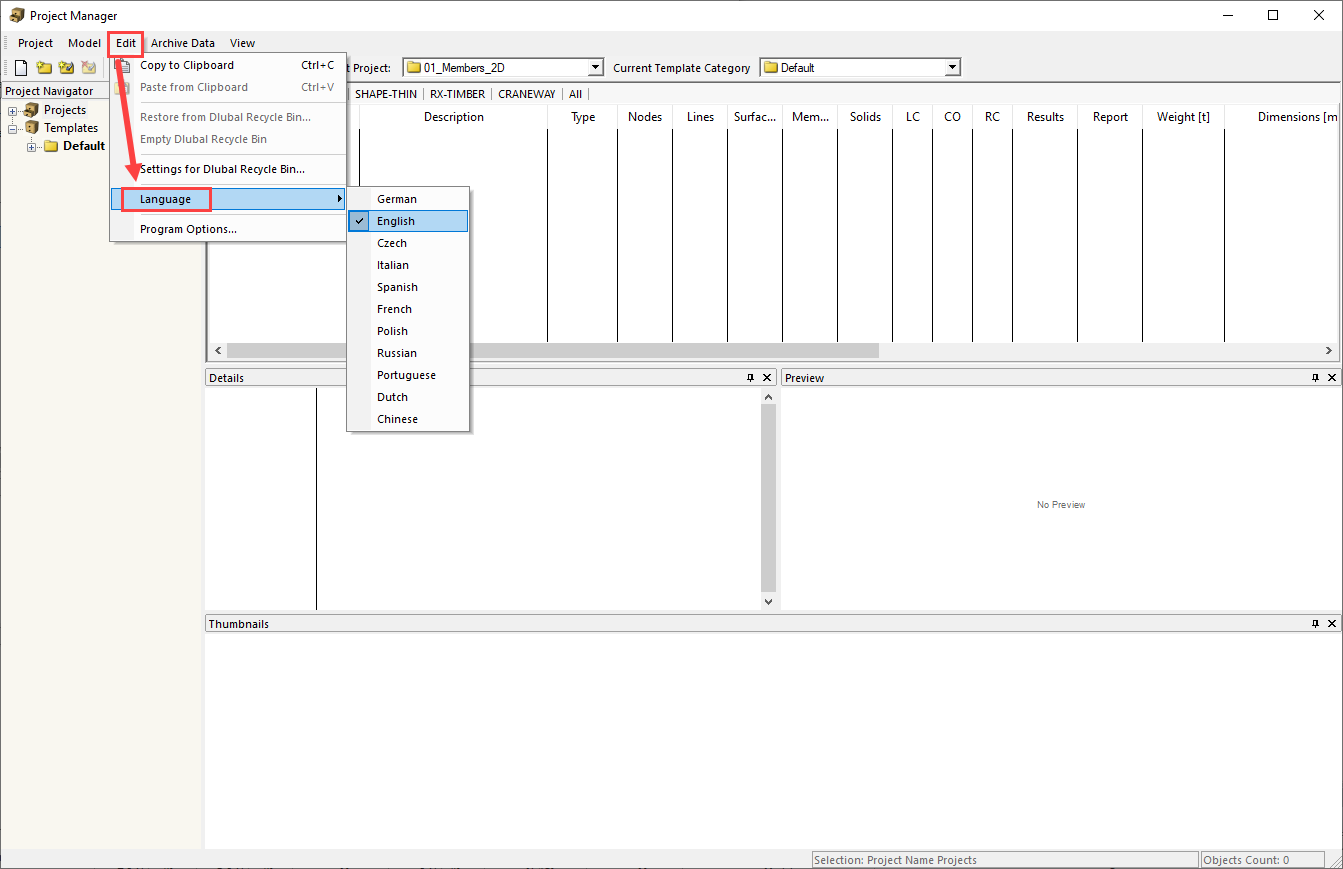Open the Current Template Category dropdown
The image size is (1343, 869).
(x=952, y=68)
